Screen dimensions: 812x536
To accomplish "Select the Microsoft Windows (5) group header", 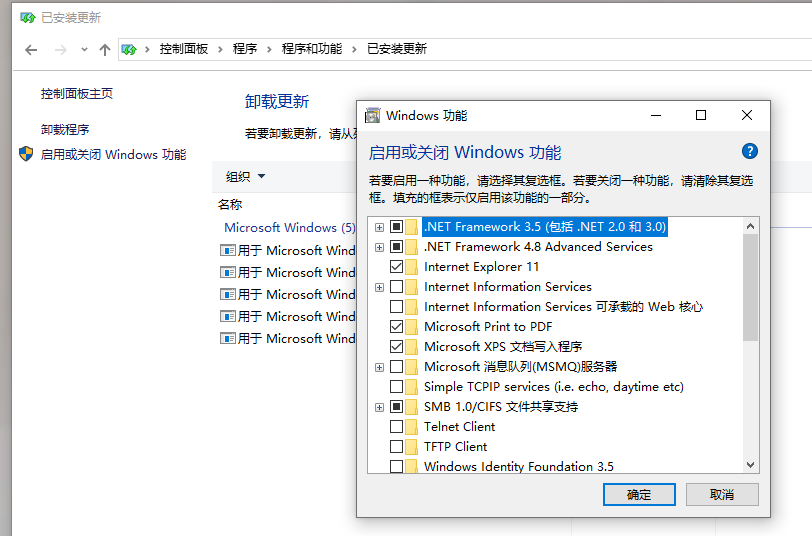I will 289,228.
